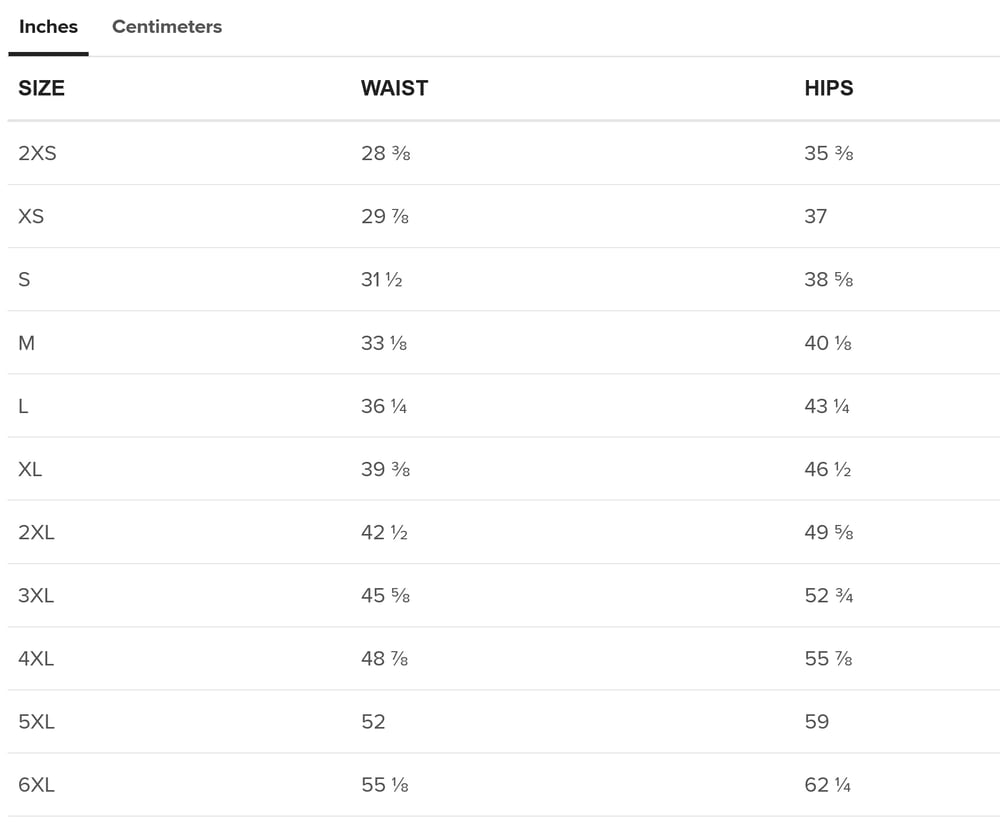Click the WAIST column header
1000x832 pixels.
point(394,88)
